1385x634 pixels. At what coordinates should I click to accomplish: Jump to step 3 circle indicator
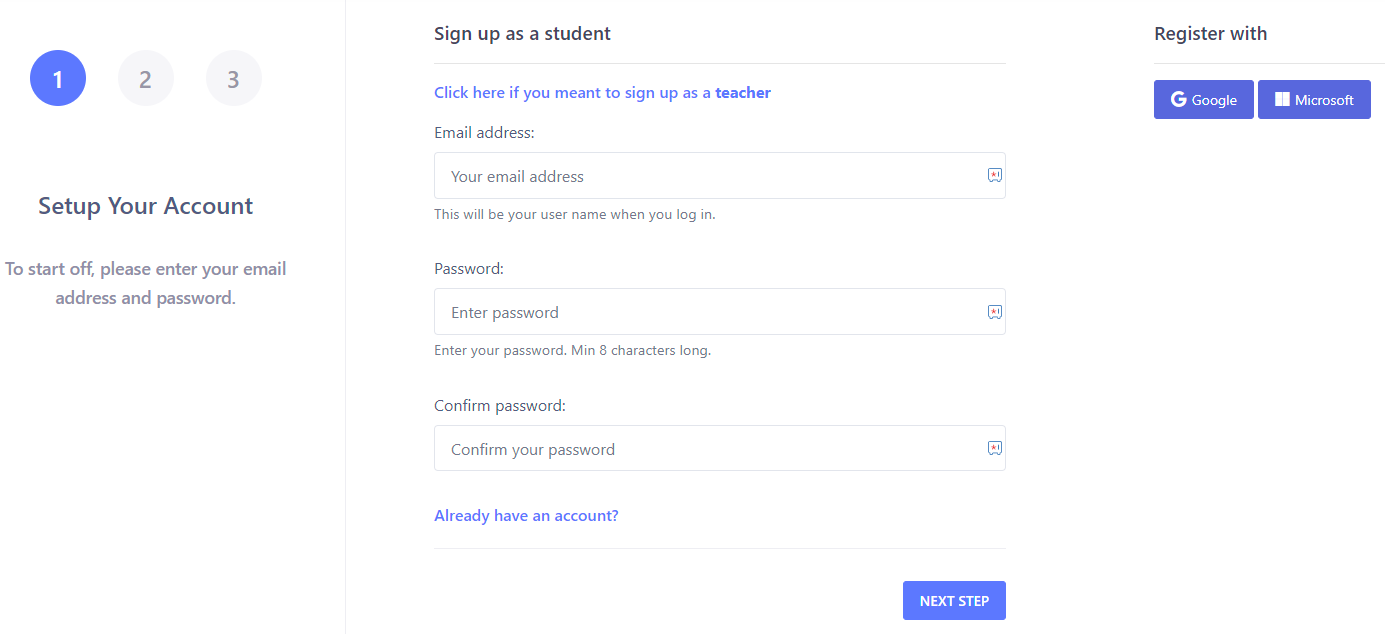pos(234,78)
